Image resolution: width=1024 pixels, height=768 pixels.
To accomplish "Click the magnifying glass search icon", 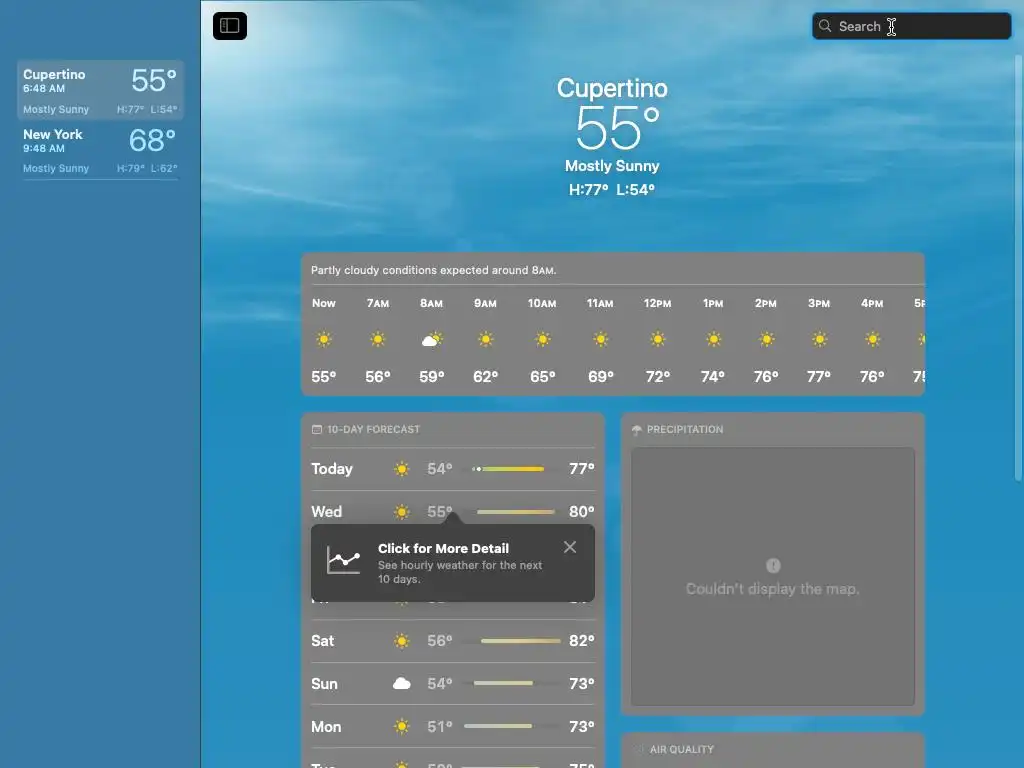I will [825, 26].
